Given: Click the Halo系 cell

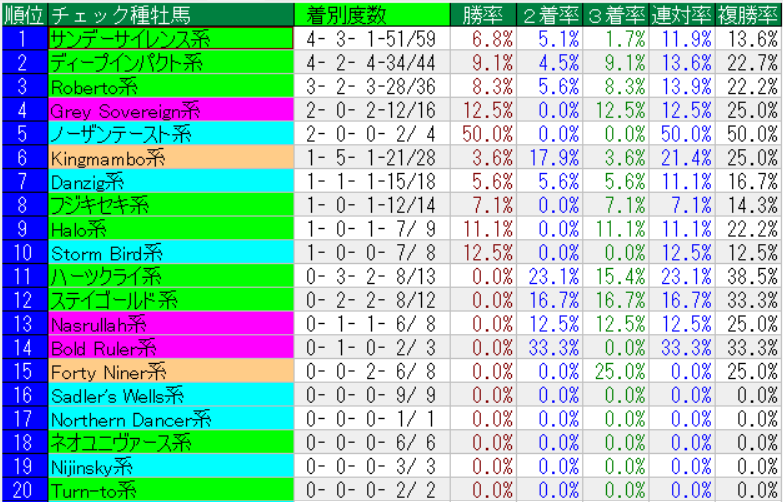Looking at the screenshot, I should pos(171,229).
